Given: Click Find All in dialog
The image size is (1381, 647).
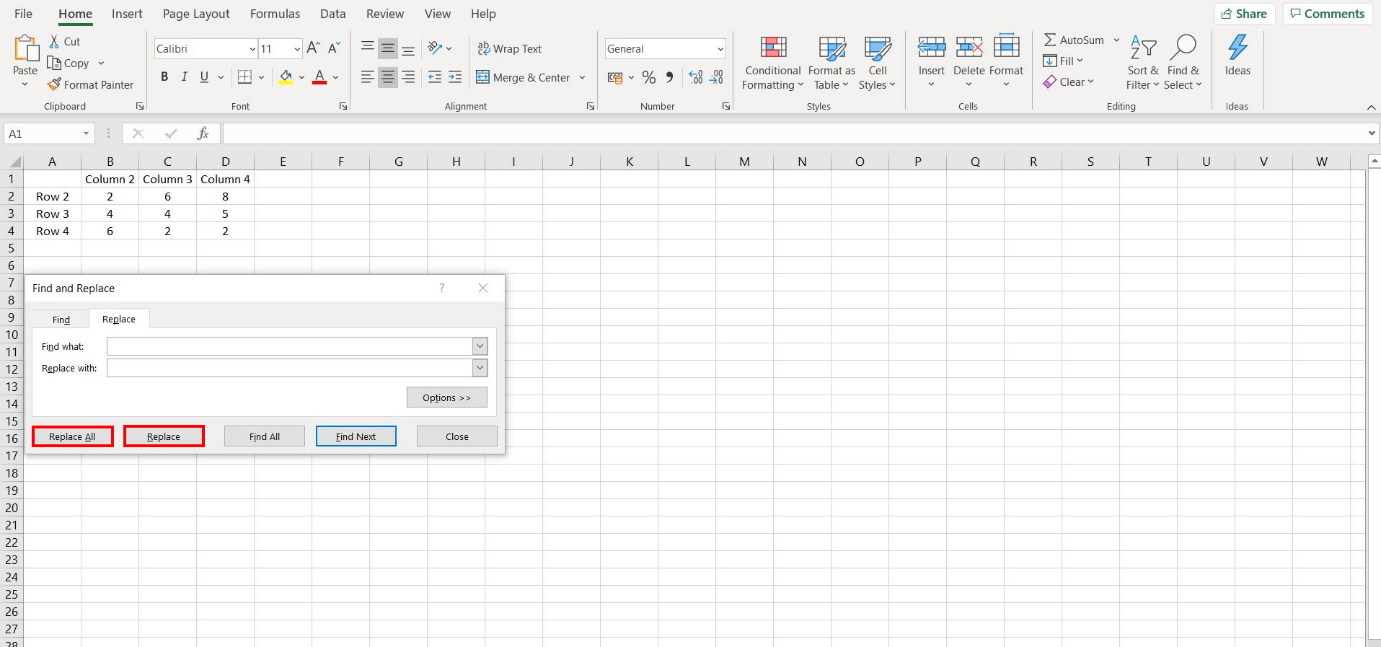Looking at the screenshot, I should [x=264, y=436].
